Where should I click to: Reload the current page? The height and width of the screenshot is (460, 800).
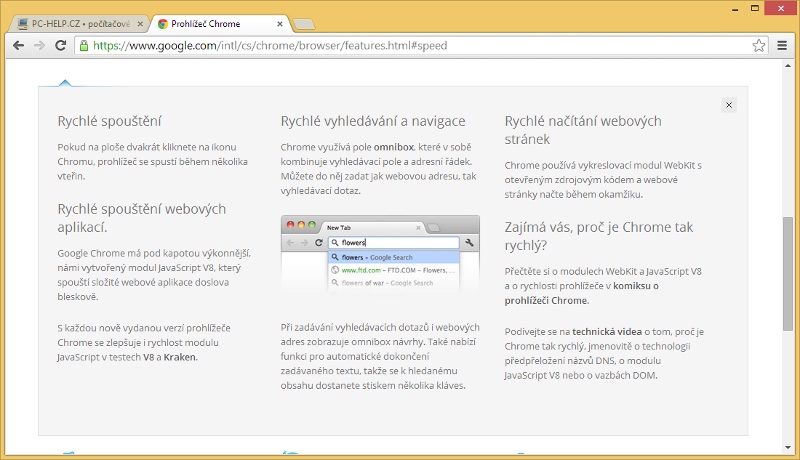click(x=61, y=45)
